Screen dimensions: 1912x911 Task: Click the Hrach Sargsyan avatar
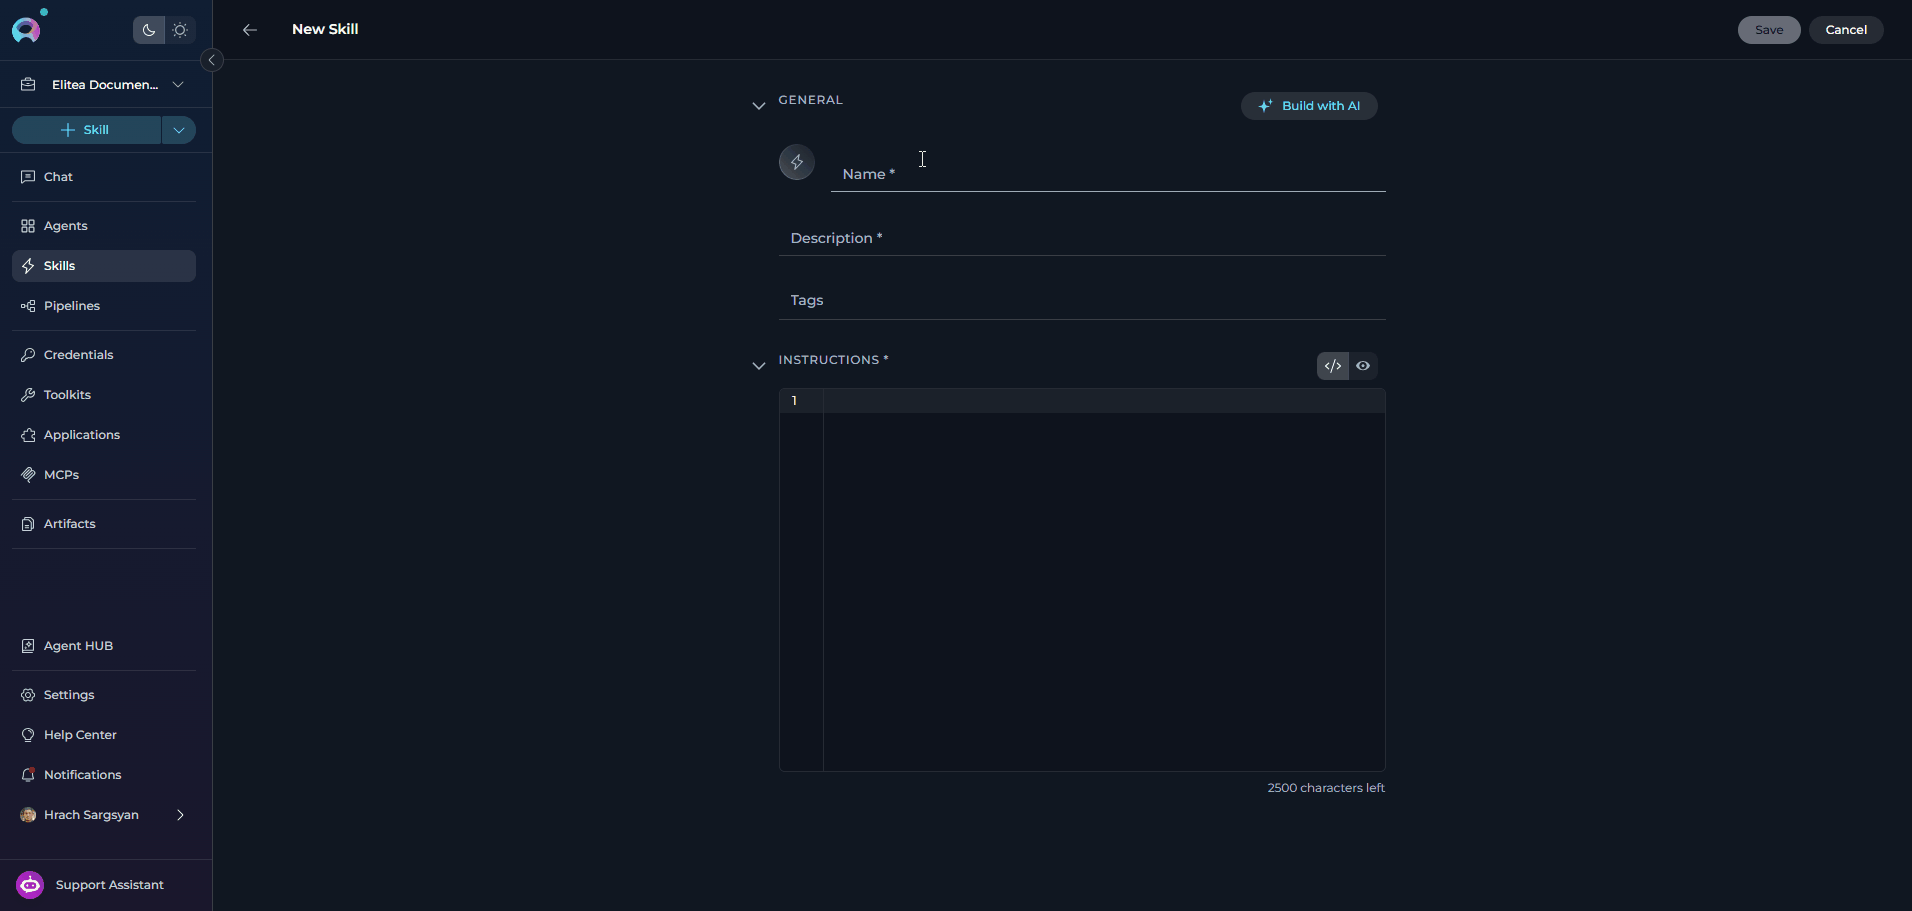point(28,815)
